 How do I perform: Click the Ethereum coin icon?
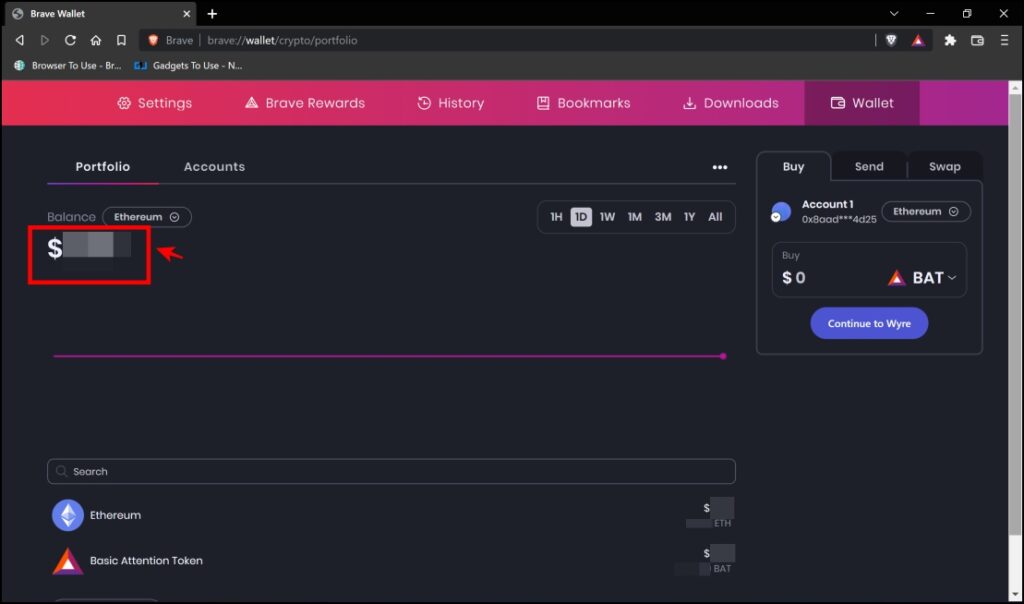click(x=68, y=515)
